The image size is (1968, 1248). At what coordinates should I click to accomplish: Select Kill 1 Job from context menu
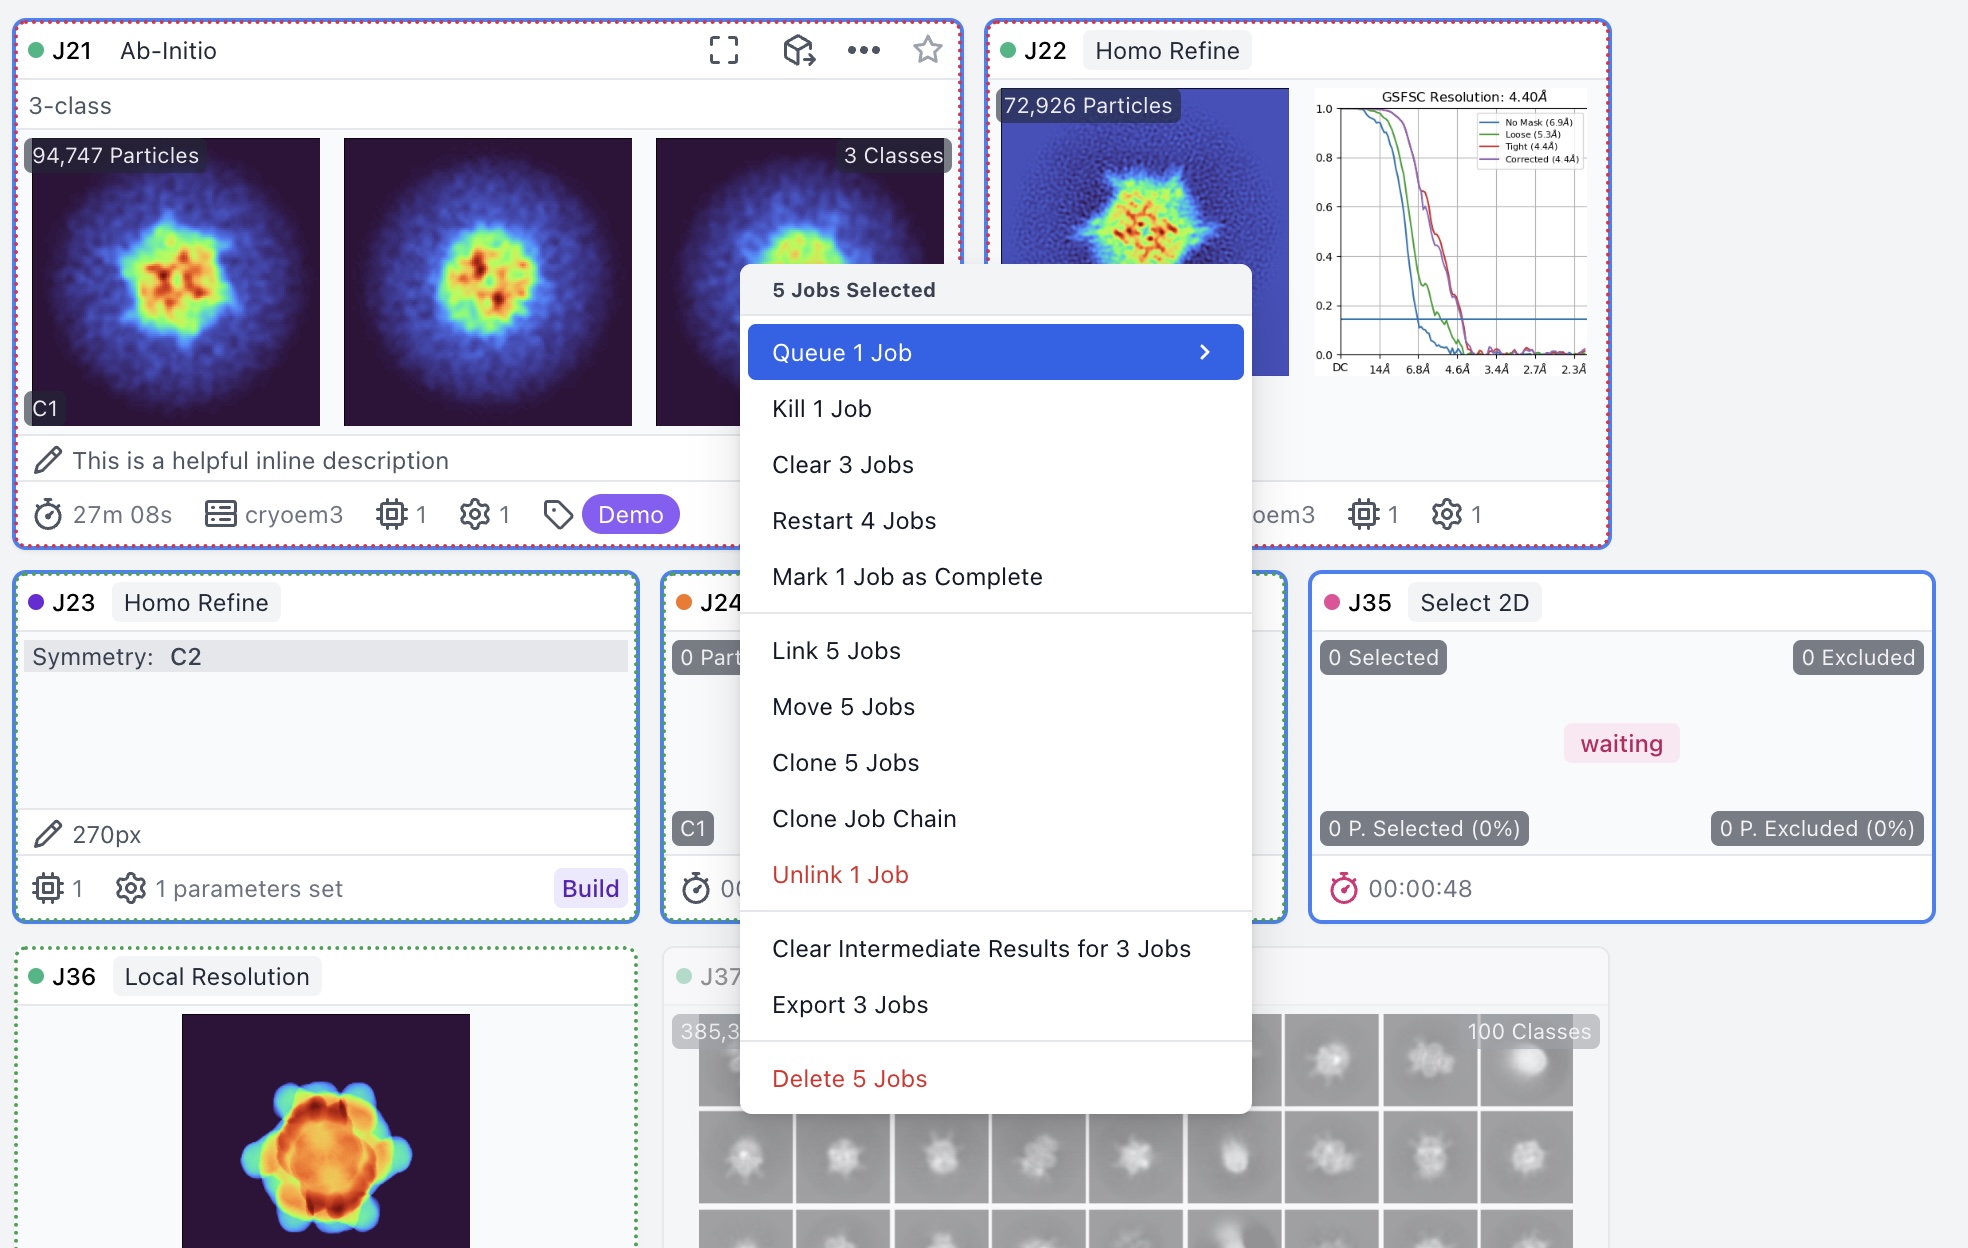coord(822,409)
